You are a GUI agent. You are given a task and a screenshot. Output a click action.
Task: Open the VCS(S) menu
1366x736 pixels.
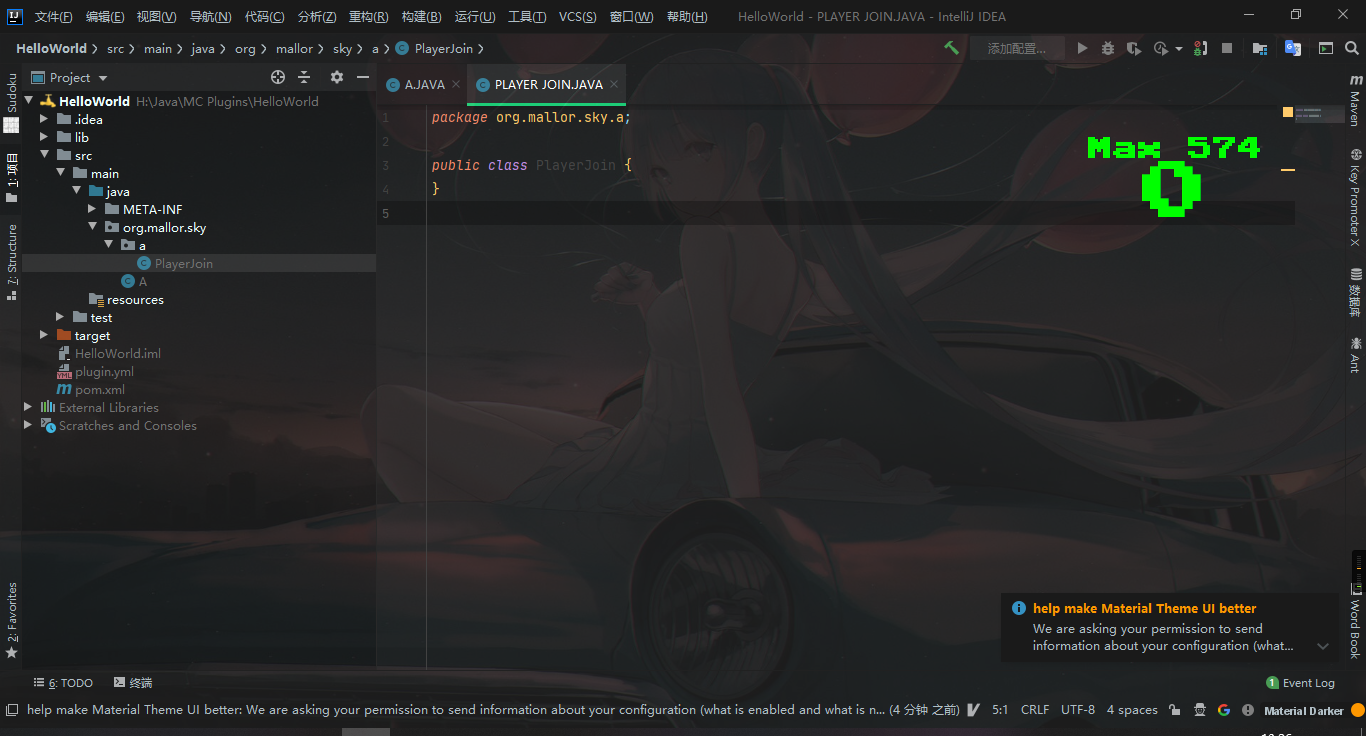[x=577, y=17]
